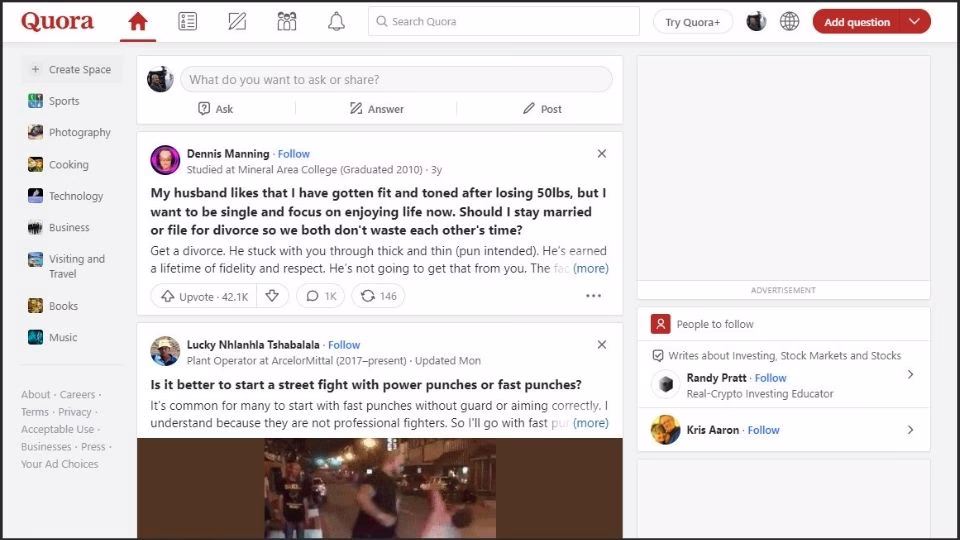Expand the Add question dropdown arrow

click(x=915, y=22)
